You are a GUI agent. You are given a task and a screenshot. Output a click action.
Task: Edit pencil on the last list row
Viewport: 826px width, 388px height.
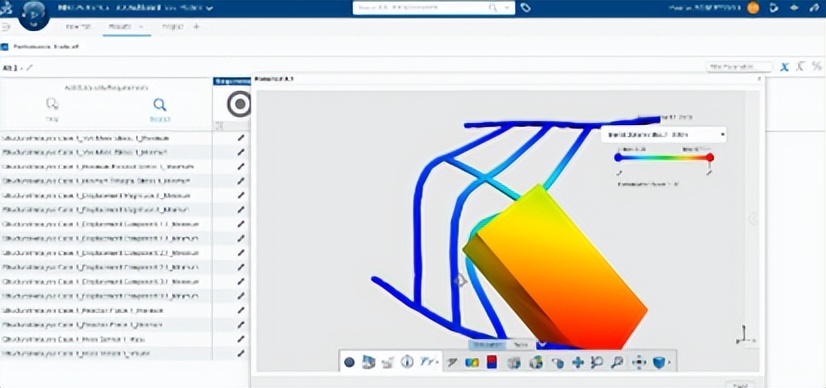tap(241, 354)
